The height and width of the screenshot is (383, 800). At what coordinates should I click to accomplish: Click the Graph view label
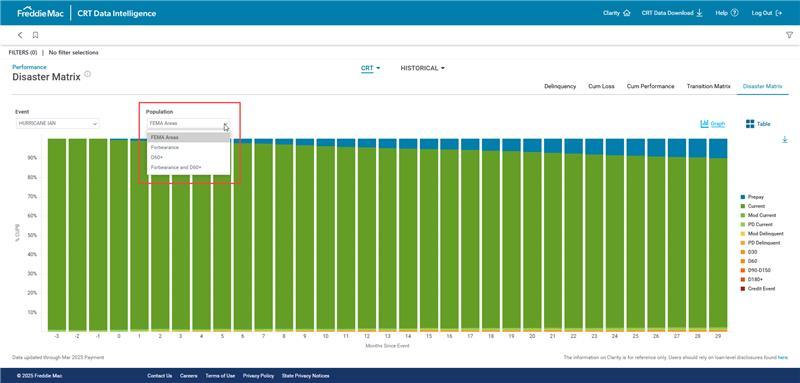718,124
